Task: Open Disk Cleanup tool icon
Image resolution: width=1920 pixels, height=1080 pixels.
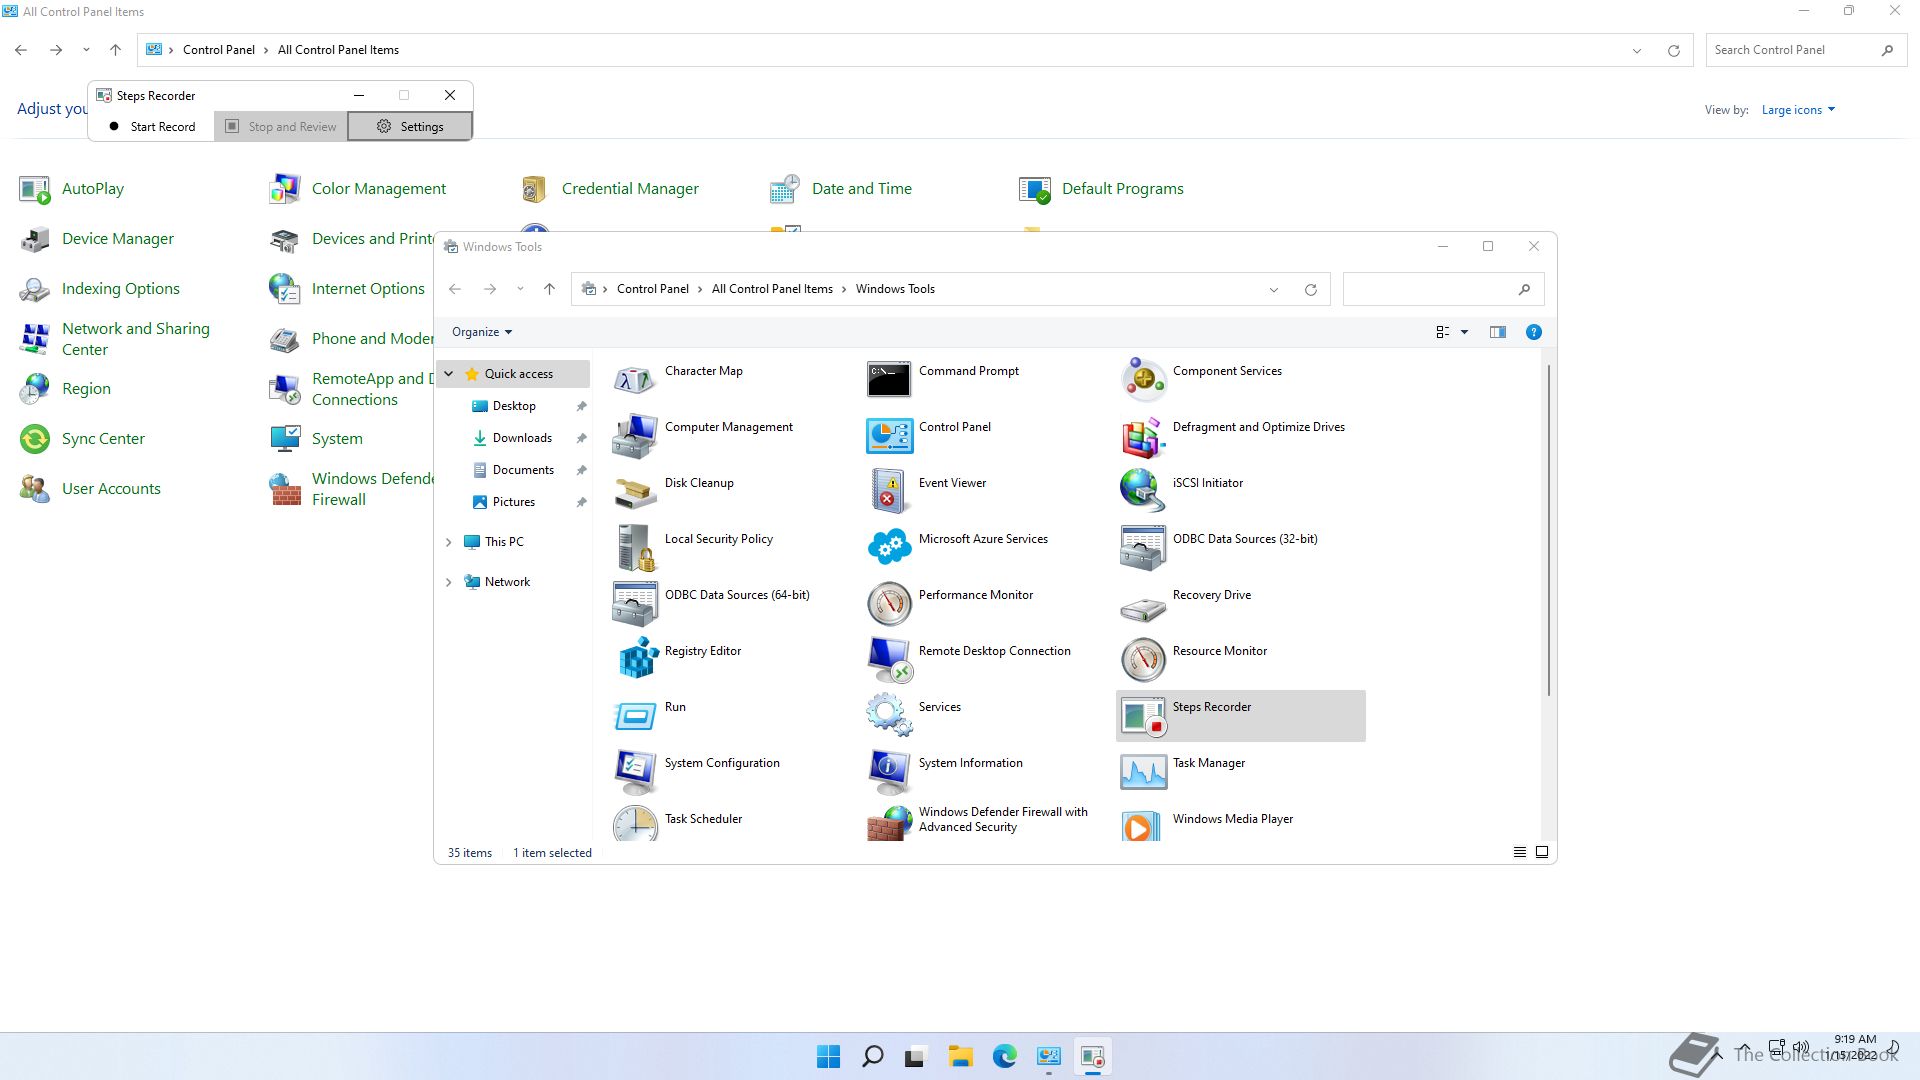Action: (636, 490)
